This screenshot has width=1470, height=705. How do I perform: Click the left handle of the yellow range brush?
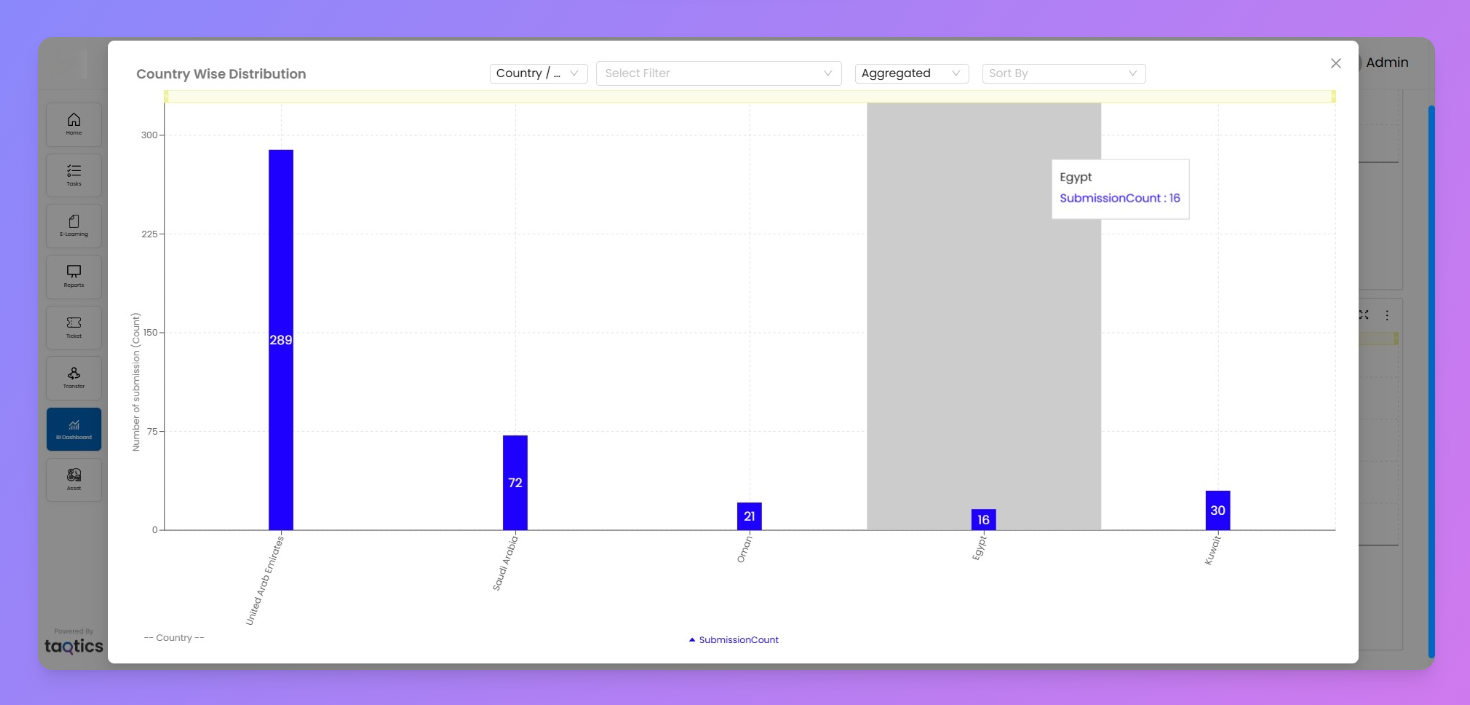coord(166,96)
